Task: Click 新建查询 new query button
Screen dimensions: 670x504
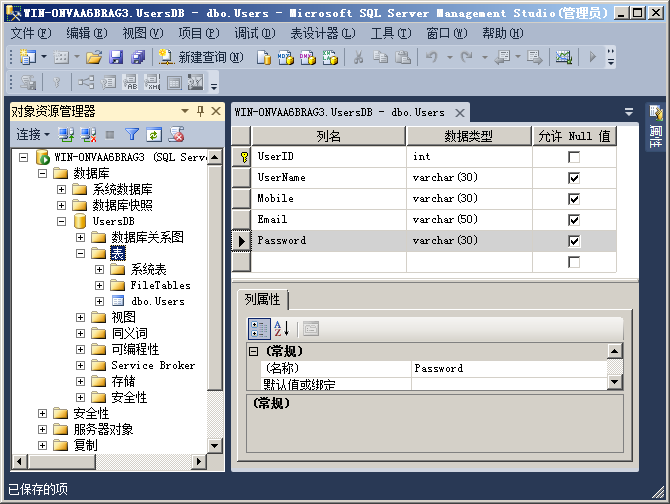Action: pyautogui.click(x=200, y=57)
